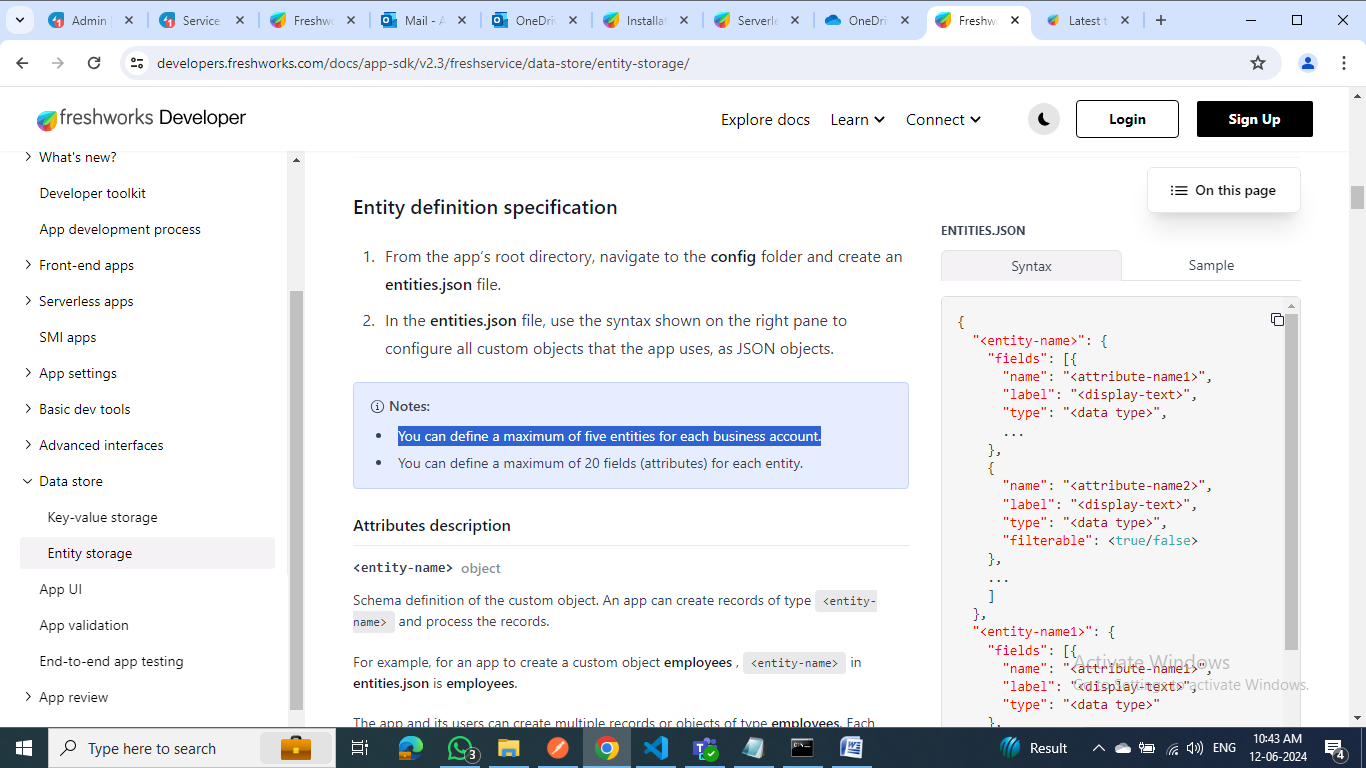
Task: Switch to the Latest browser tab
Action: 1086,20
